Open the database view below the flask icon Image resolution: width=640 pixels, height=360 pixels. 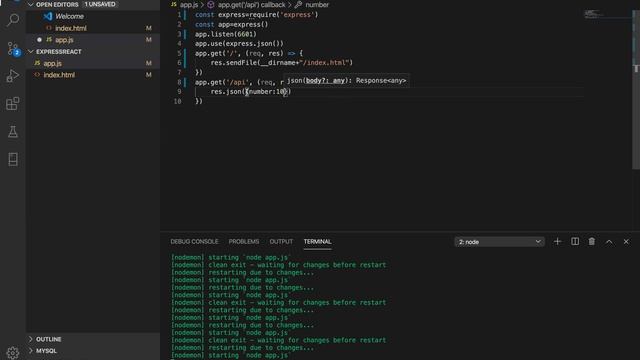coord(13,159)
